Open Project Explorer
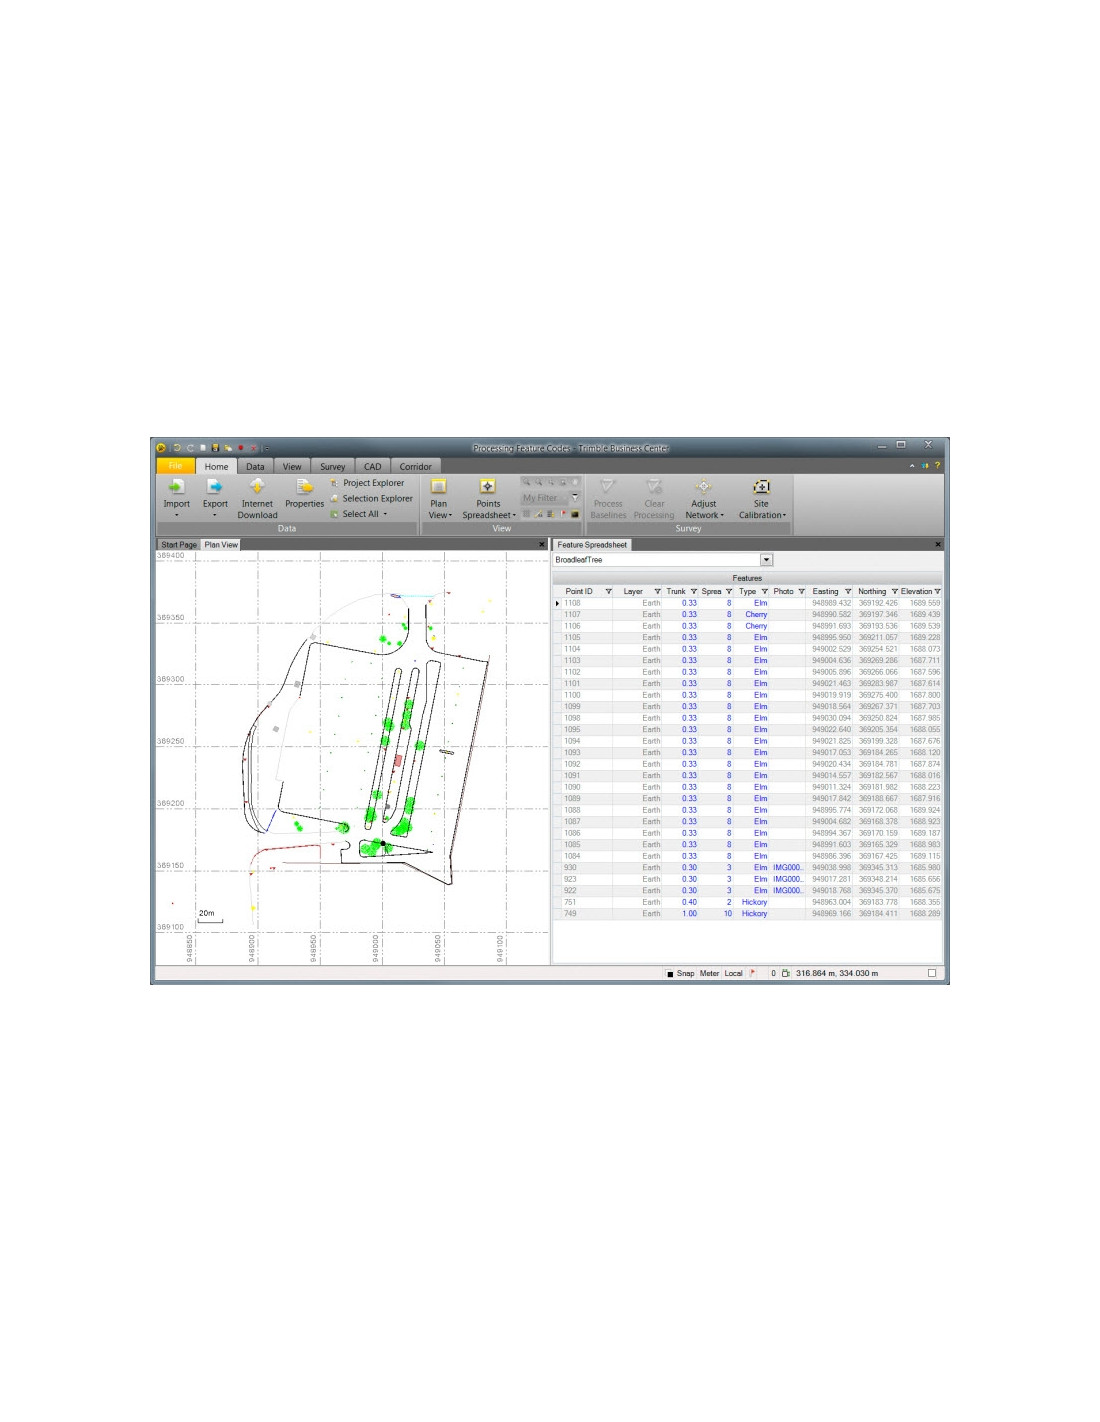 [x=367, y=483]
